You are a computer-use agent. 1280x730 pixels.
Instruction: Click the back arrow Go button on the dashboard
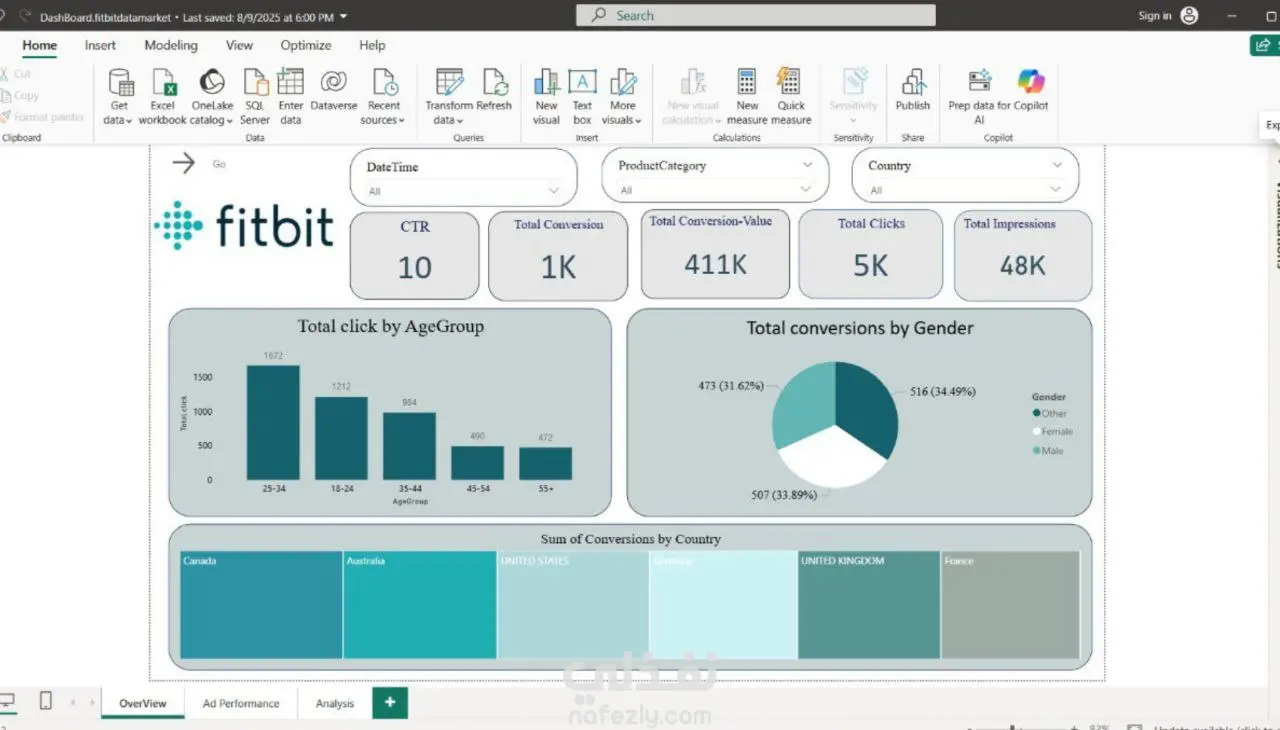[183, 163]
